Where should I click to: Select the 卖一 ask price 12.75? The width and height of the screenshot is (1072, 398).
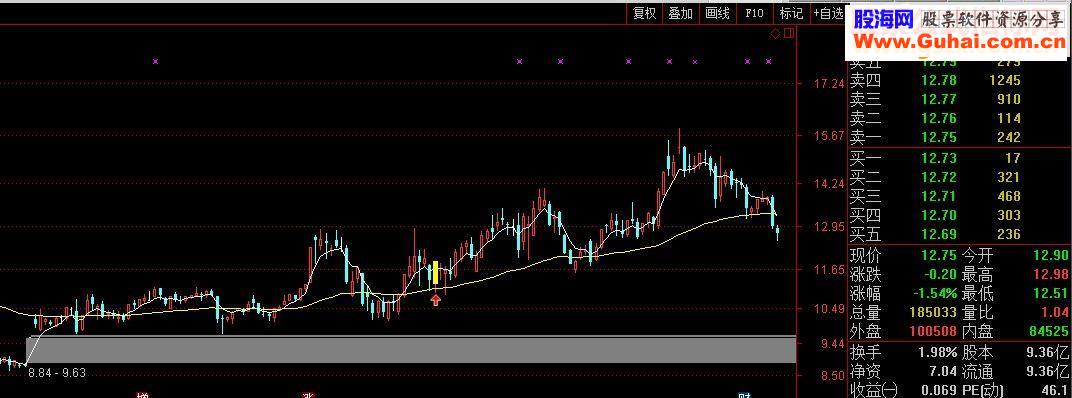pos(938,137)
